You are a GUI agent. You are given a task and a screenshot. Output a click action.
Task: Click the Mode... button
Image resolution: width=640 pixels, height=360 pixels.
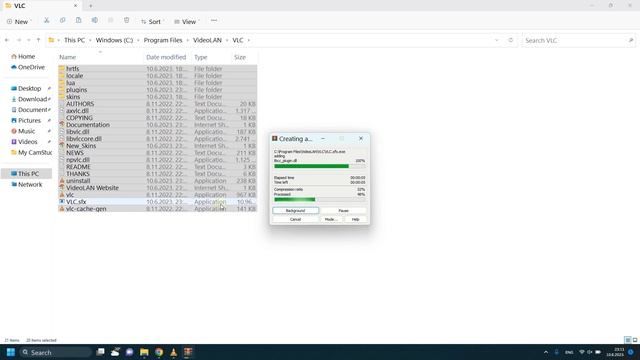point(331,220)
